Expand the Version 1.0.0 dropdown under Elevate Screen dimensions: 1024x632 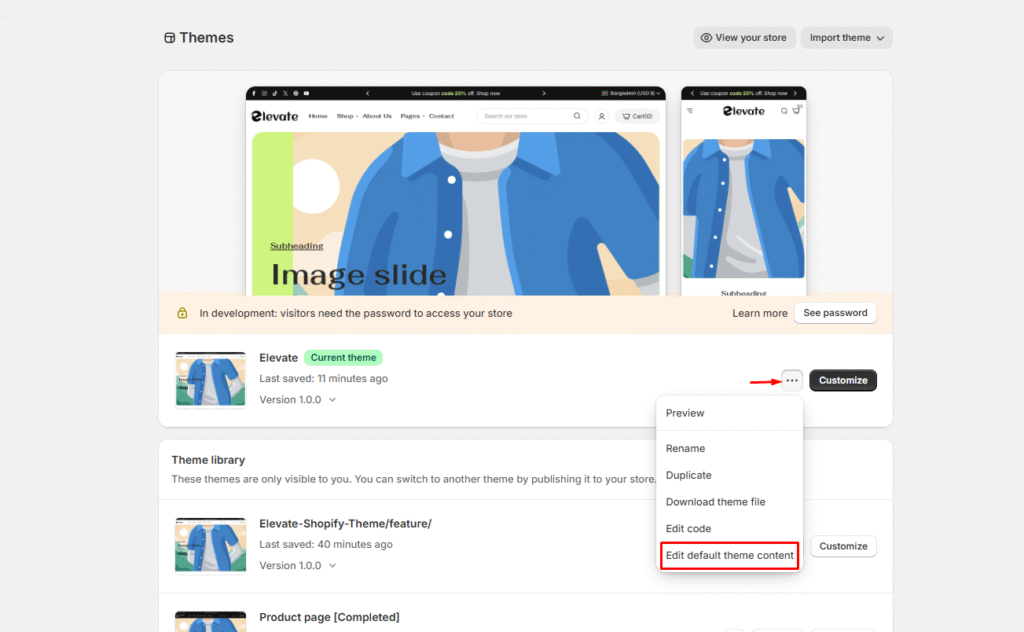point(298,400)
